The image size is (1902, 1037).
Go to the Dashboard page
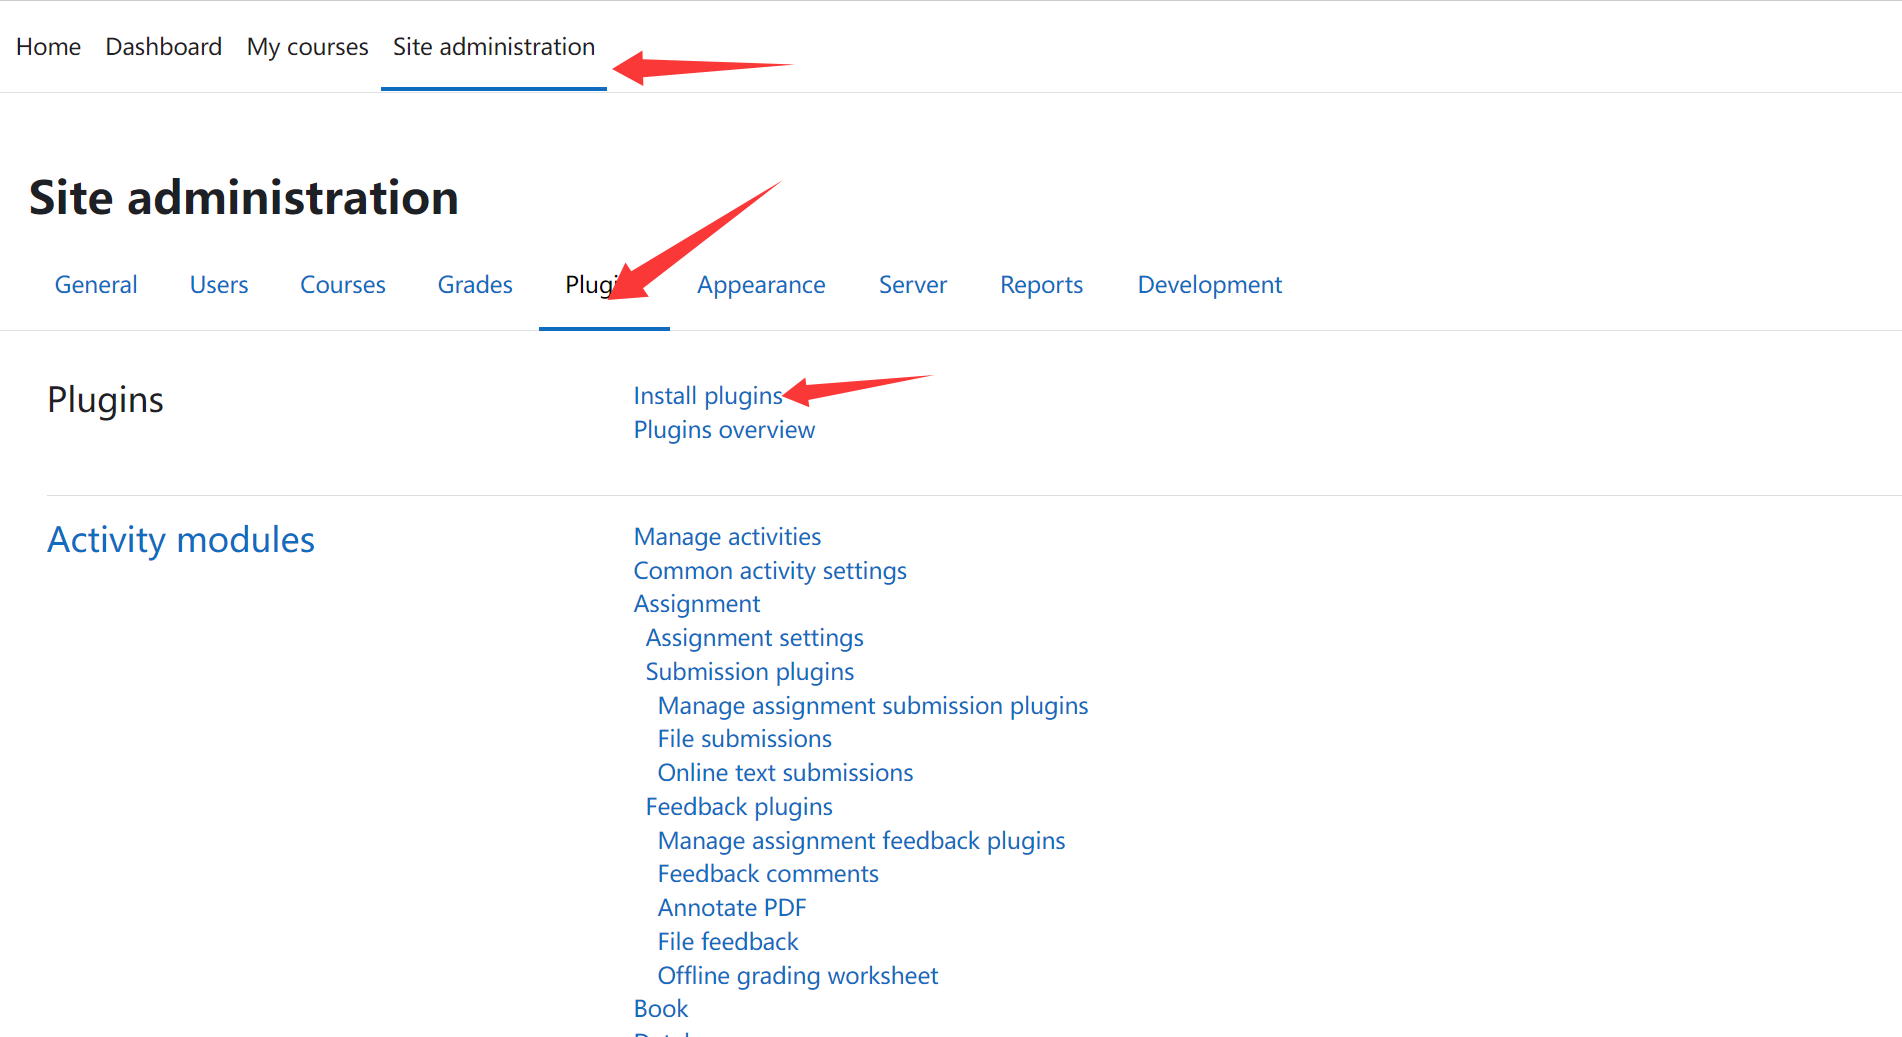click(163, 47)
